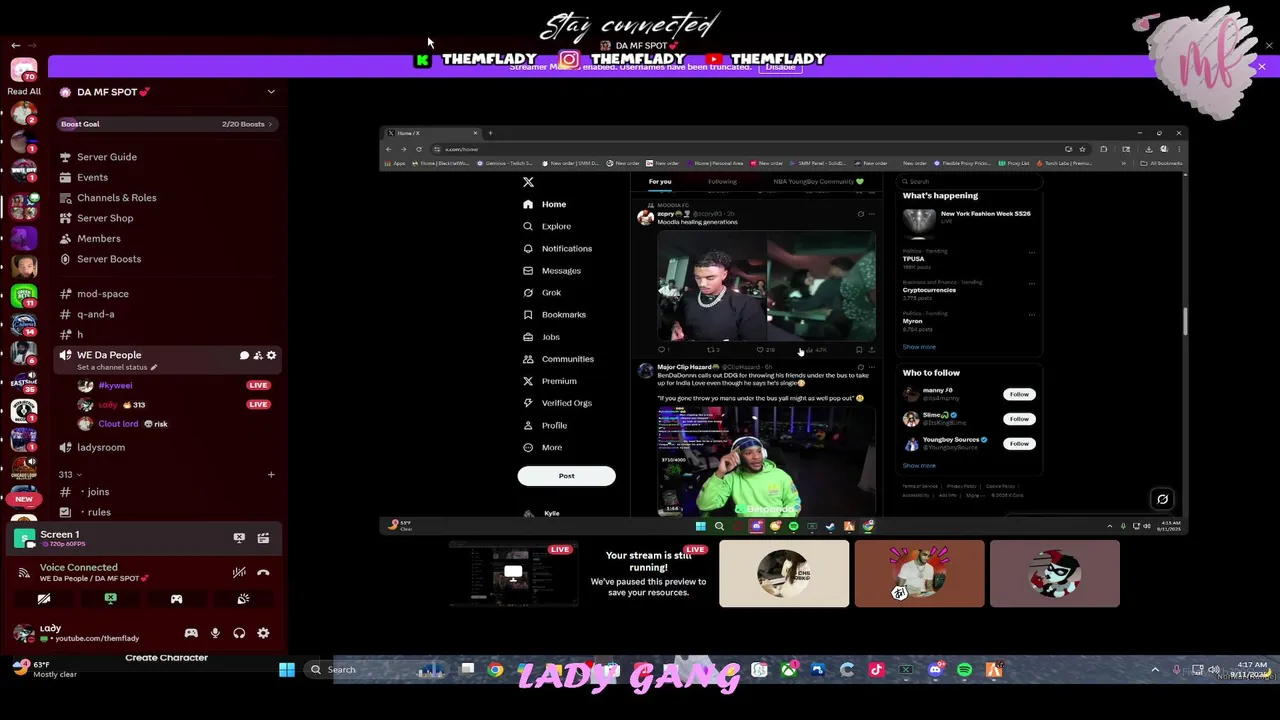
Task: Toggle screen share with the green monitor button
Action: click(x=110, y=599)
